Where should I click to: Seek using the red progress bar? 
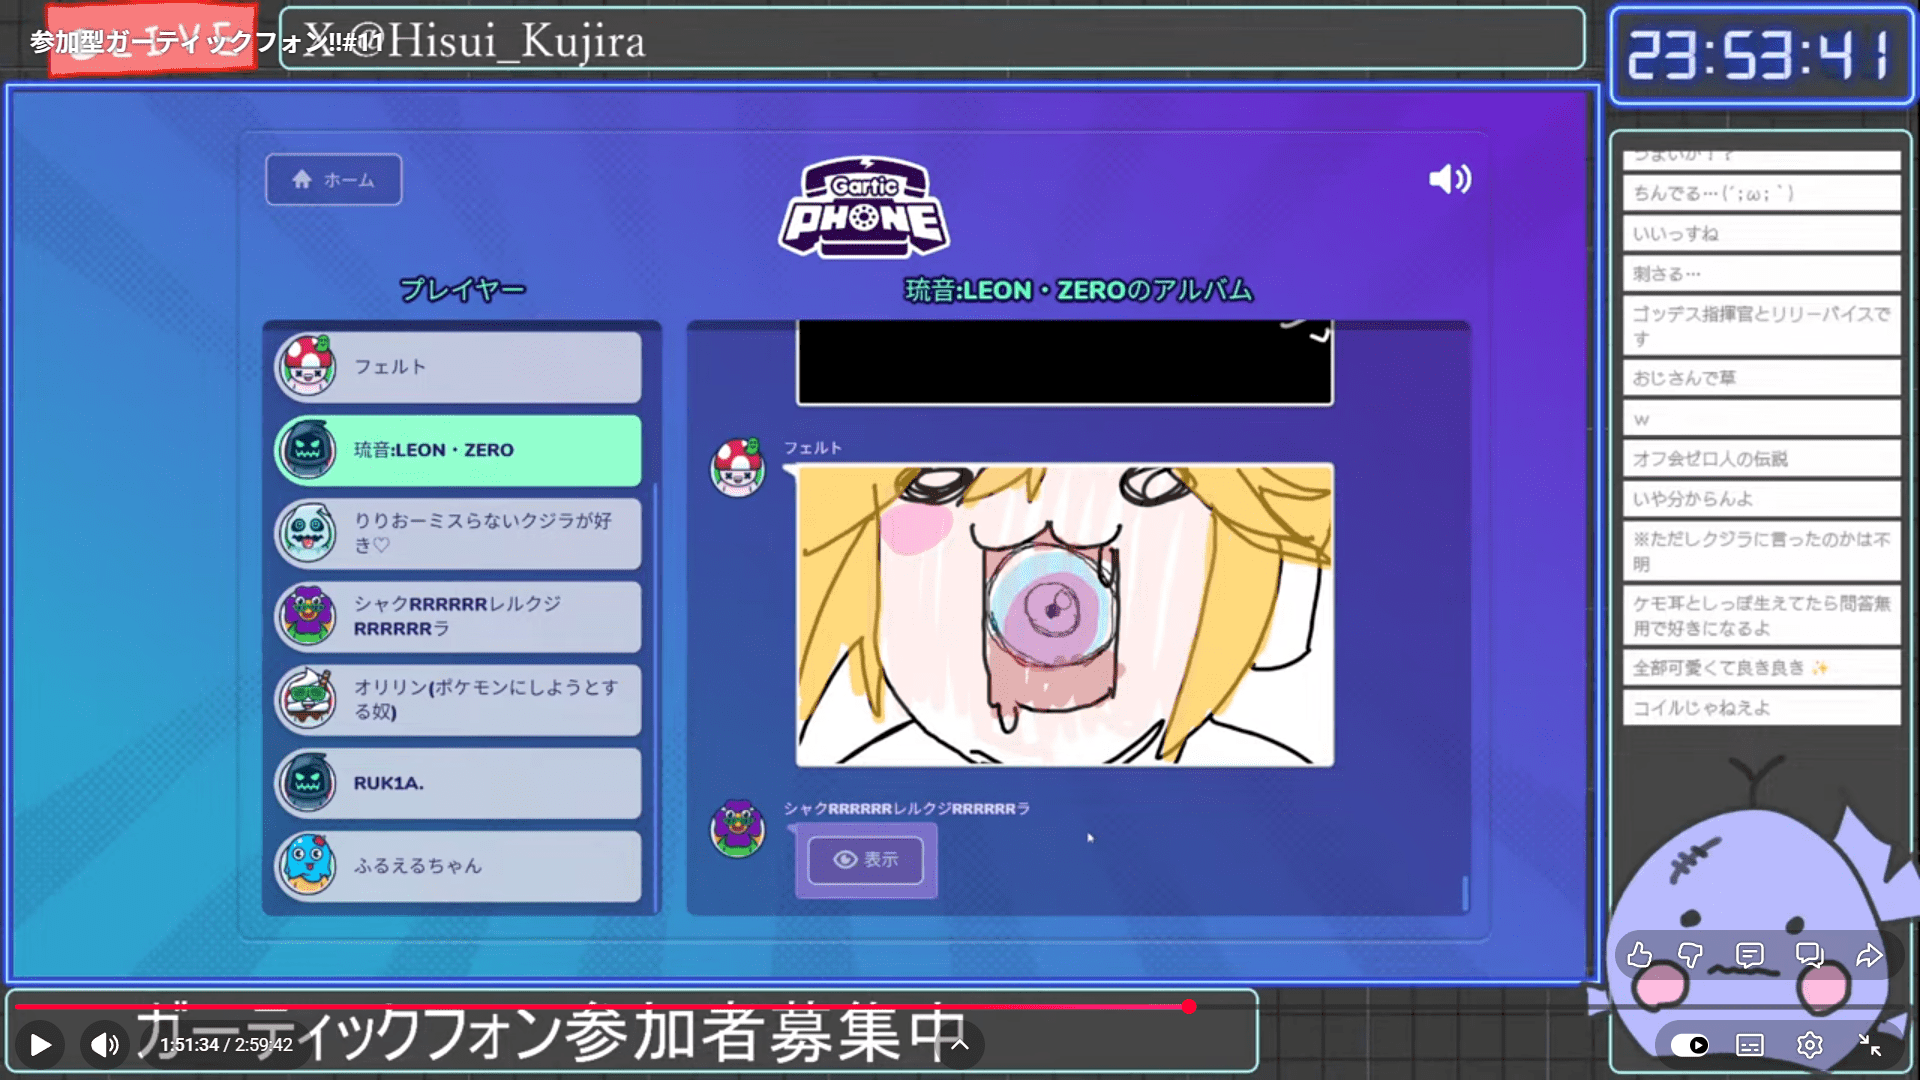click(600, 1007)
